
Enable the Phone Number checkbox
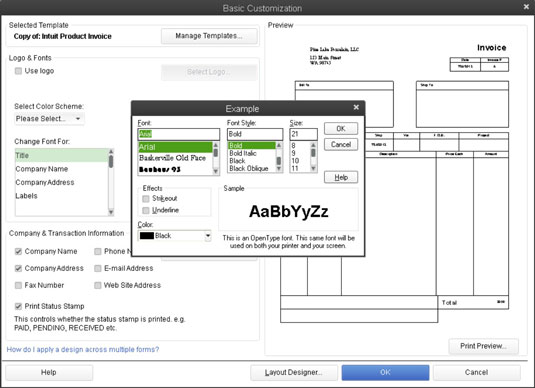click(x=98, y=252)
